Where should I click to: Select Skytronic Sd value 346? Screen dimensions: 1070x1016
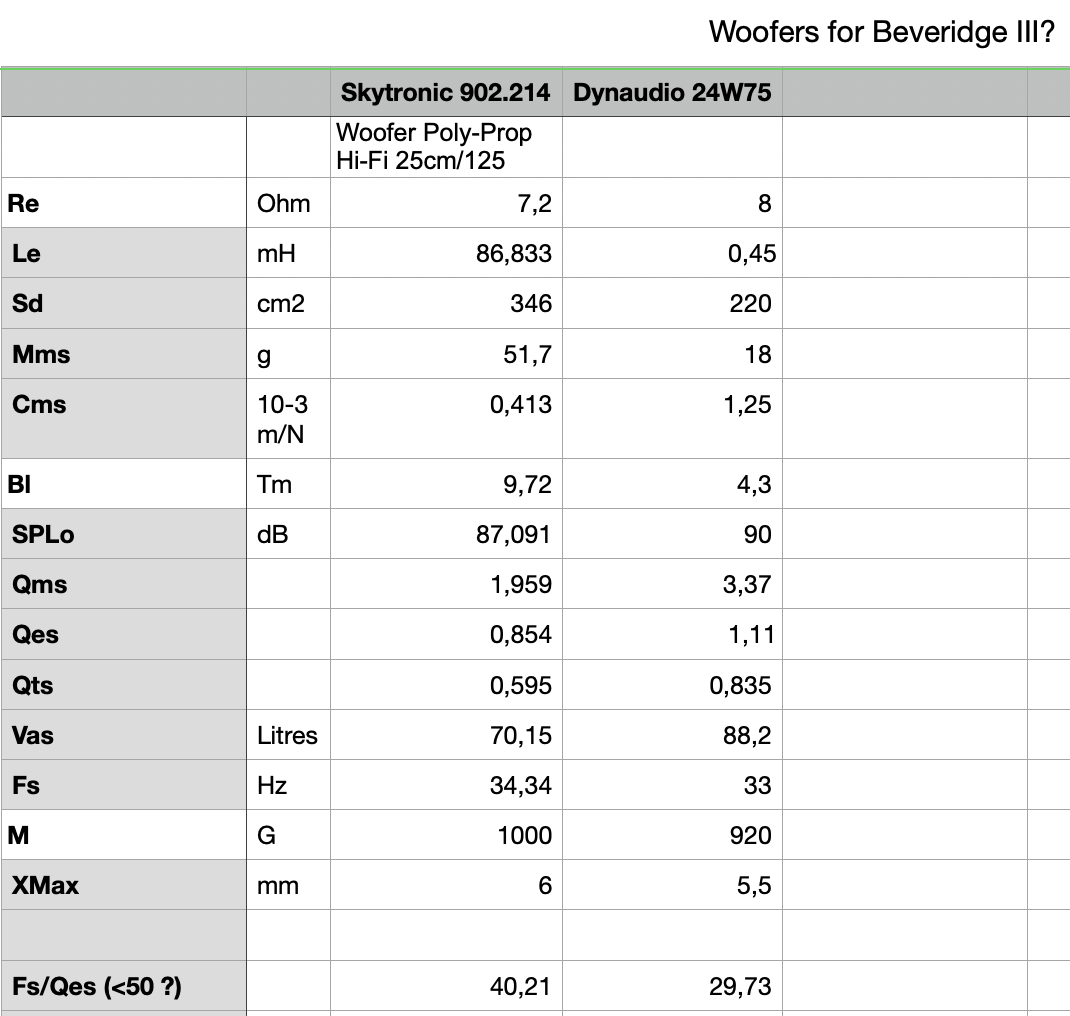click(x=446, y=303)
